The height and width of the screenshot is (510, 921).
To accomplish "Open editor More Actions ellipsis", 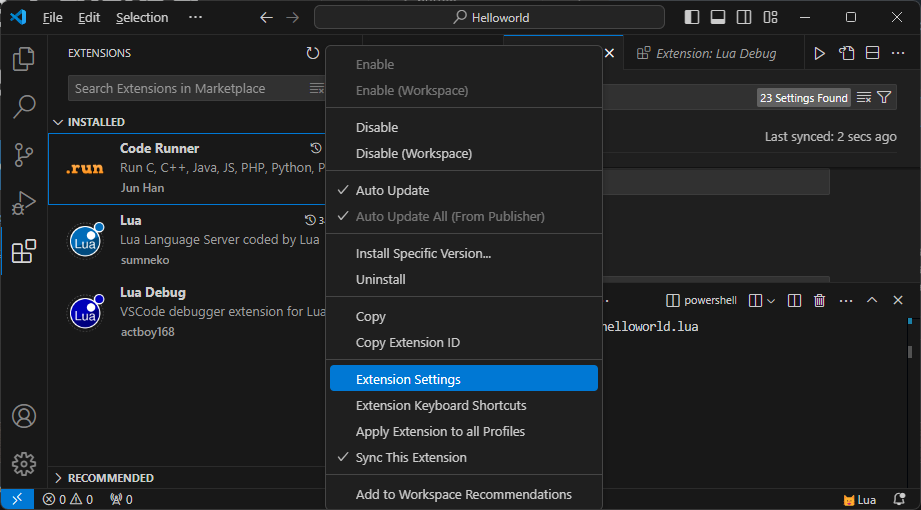I will pyautogui.click(x=898, y=53).
